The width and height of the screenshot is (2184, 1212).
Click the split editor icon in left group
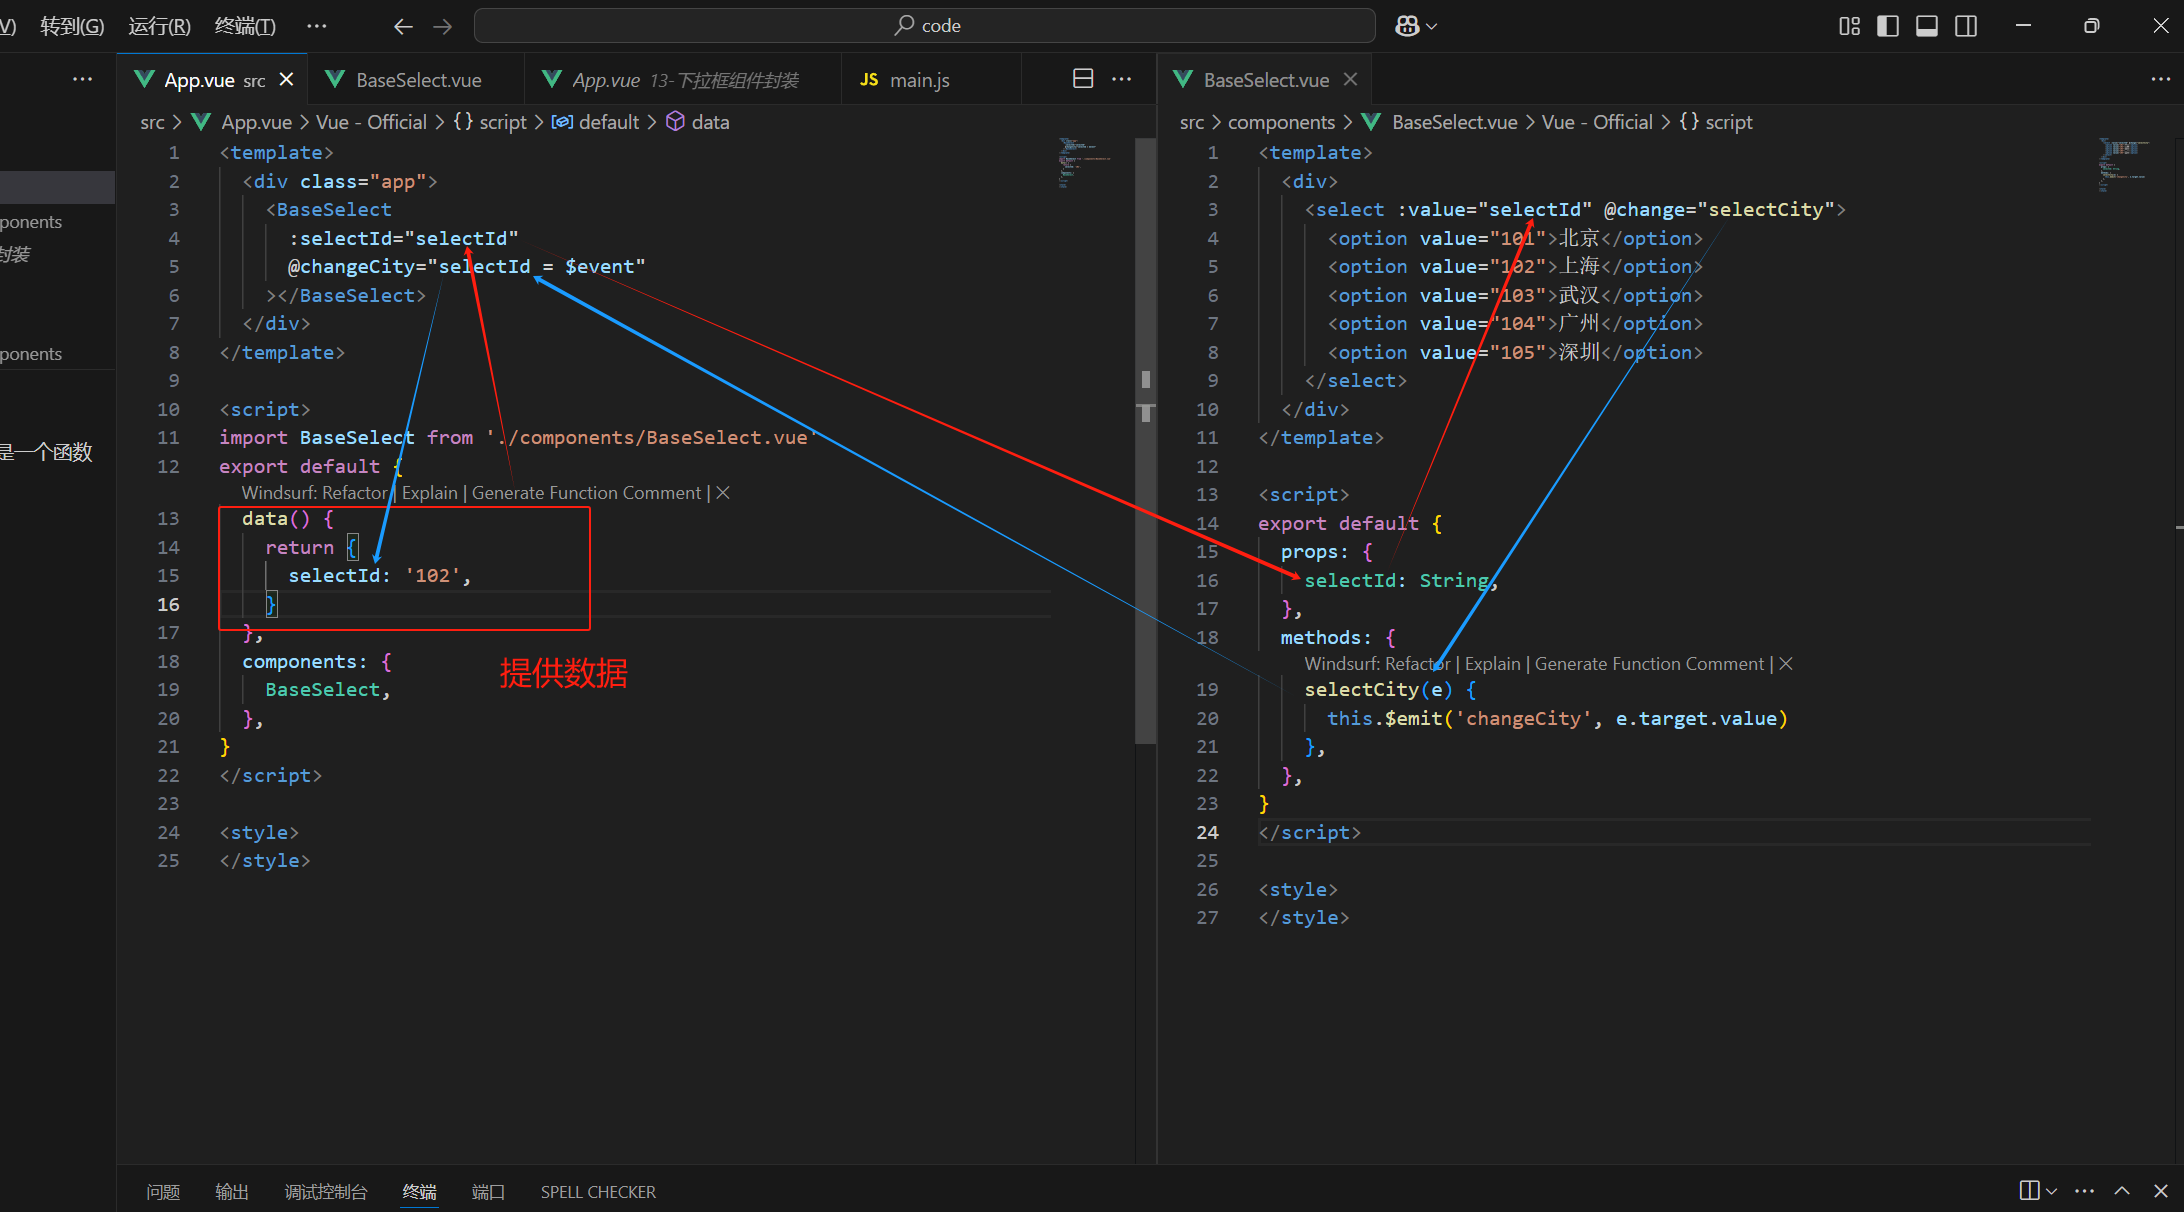[x=1083, y=79]
